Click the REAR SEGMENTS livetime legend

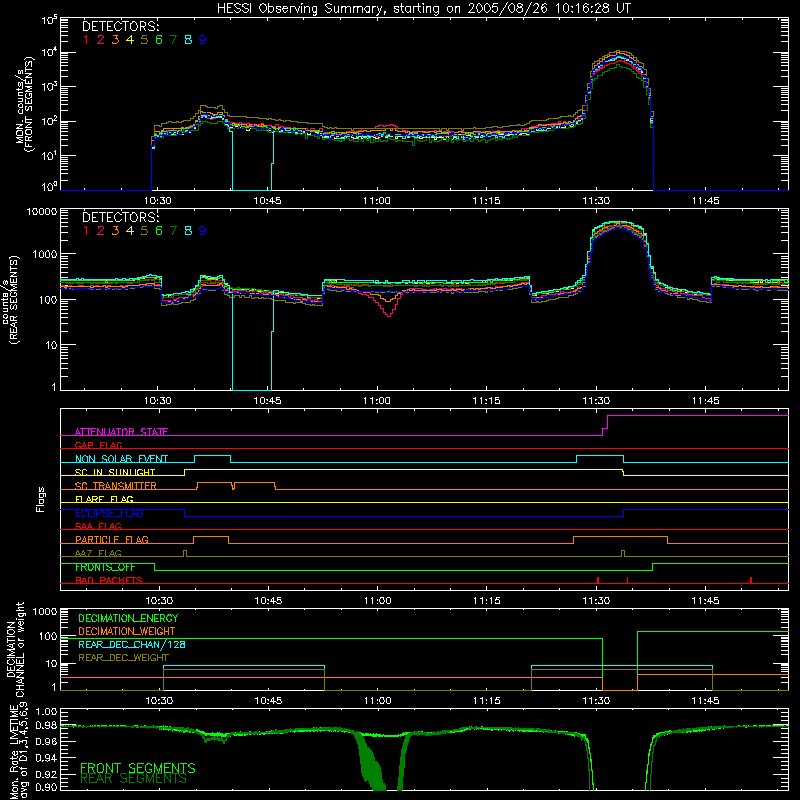(x=134, y=779)
